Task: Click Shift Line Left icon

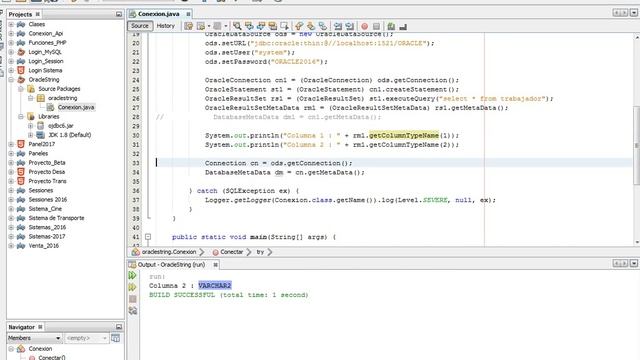Action: tap(338, 26)
